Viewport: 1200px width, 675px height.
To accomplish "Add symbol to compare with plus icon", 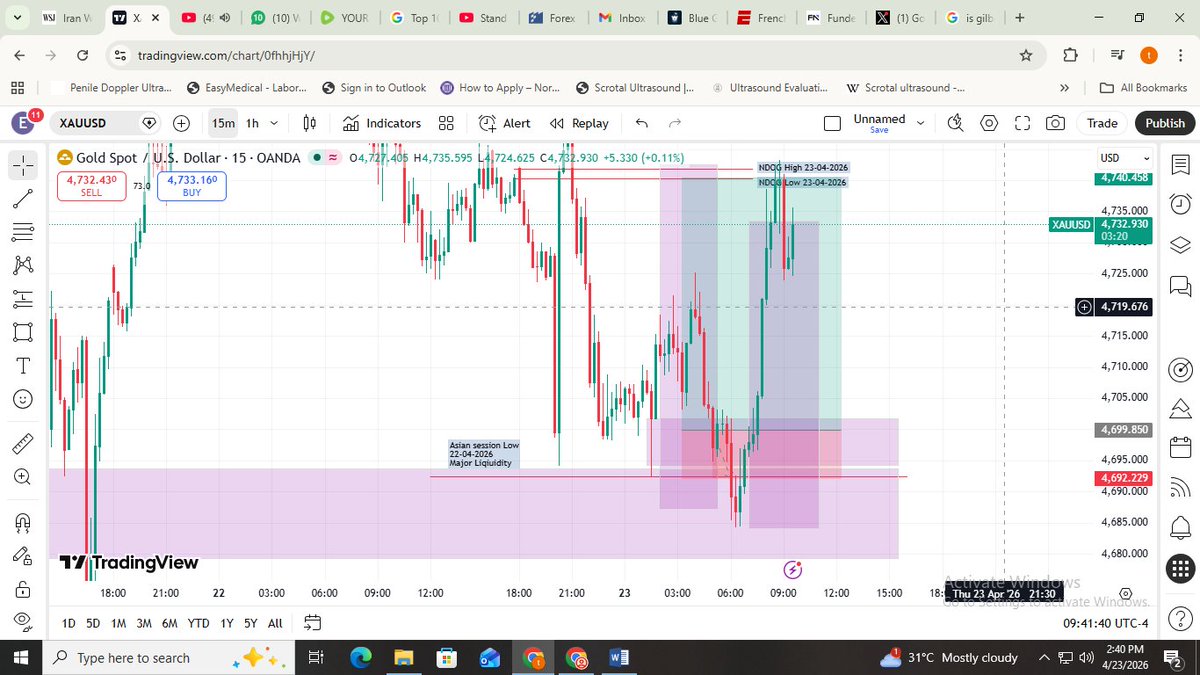I will pos(181,123).
